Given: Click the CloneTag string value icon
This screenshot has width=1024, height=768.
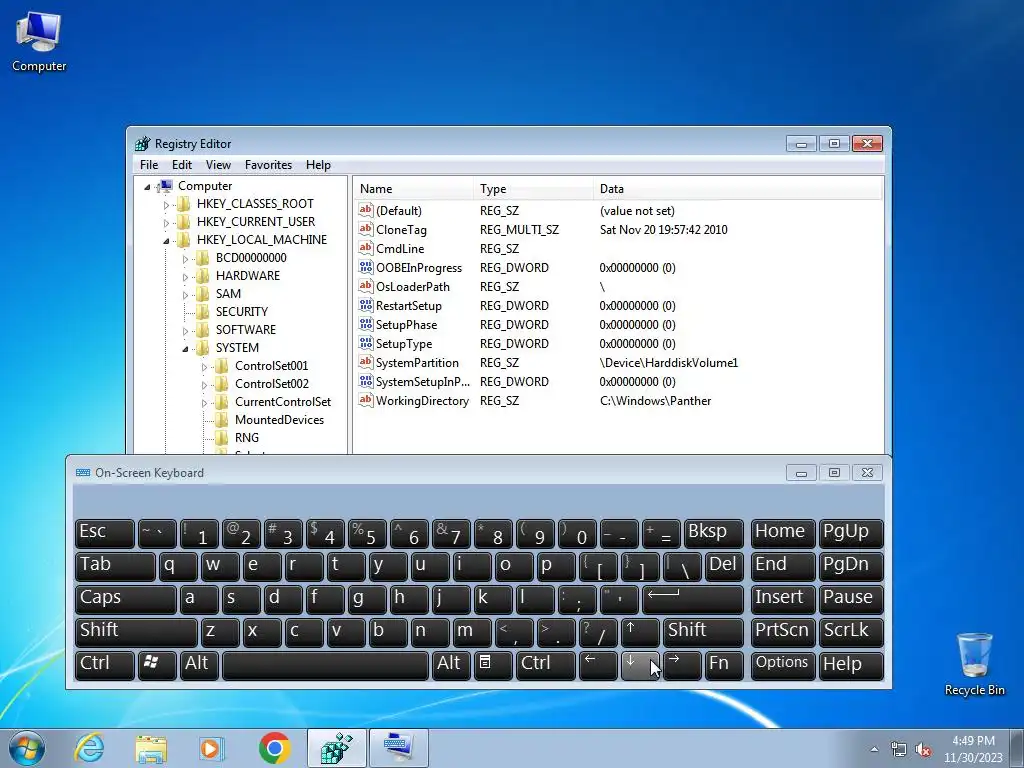Looking at the screenshot, I should pyautogui.click(x=365, y=229).
